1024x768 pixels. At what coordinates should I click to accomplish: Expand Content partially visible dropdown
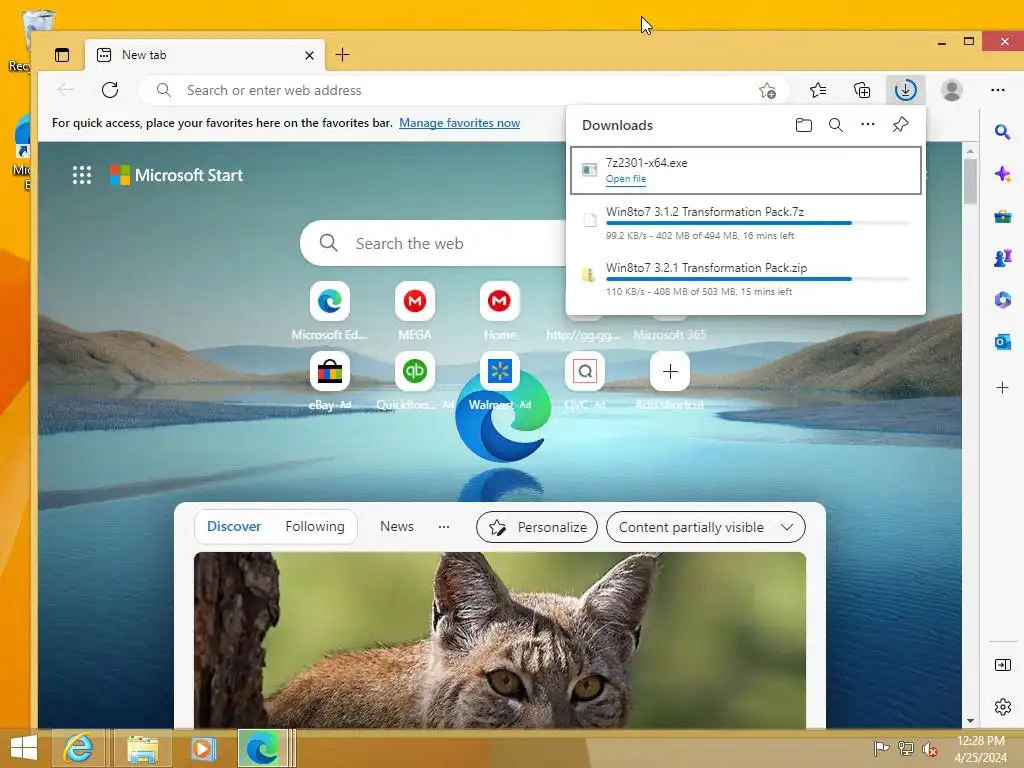coord(705,527)
